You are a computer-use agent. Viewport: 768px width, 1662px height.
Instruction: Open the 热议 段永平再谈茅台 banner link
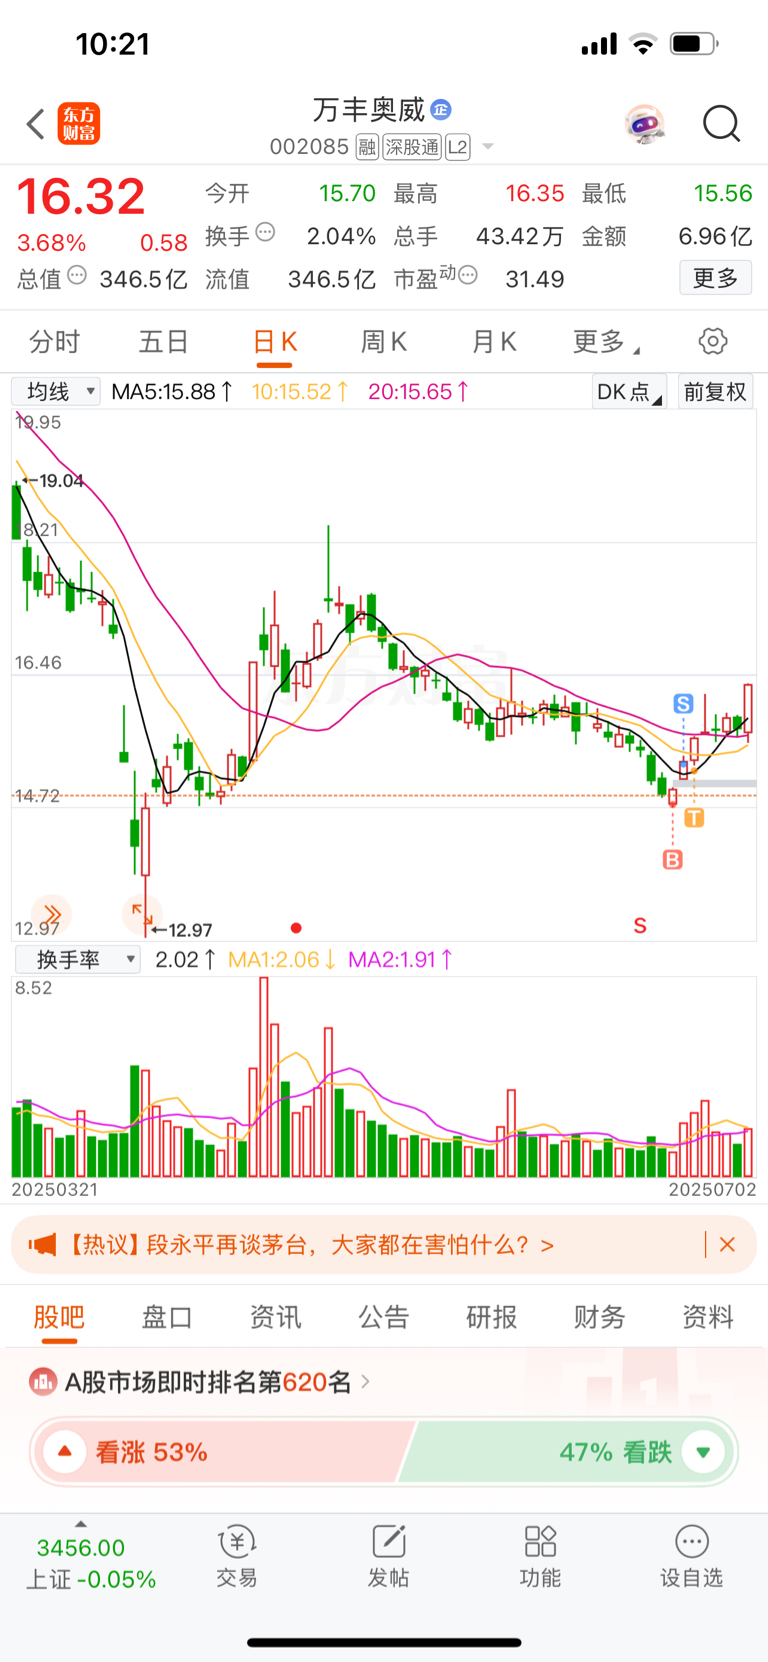310,1245
